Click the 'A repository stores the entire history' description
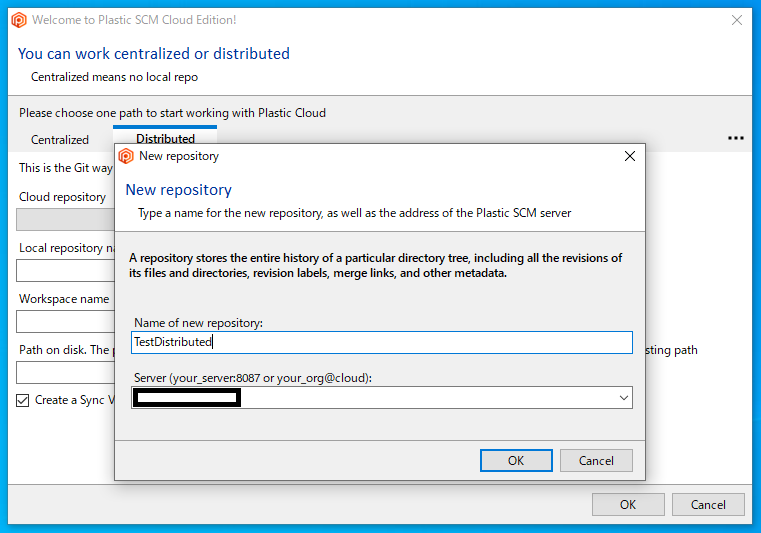 [x=375, y=265]
